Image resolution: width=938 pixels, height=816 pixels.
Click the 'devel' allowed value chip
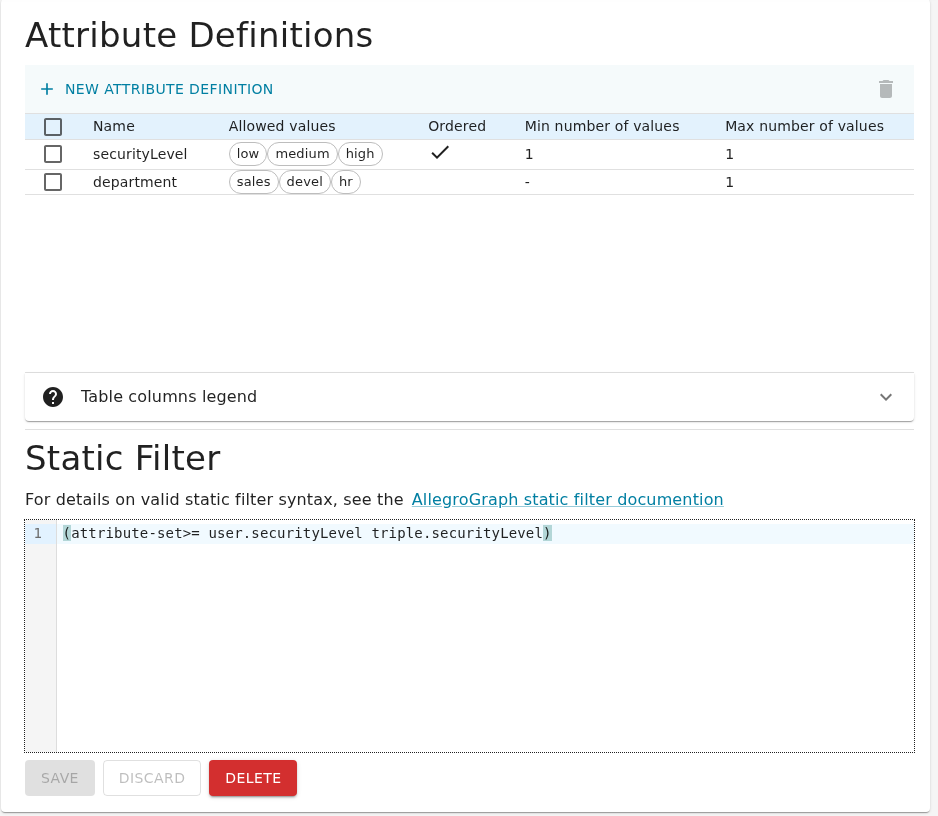[304, 182]
